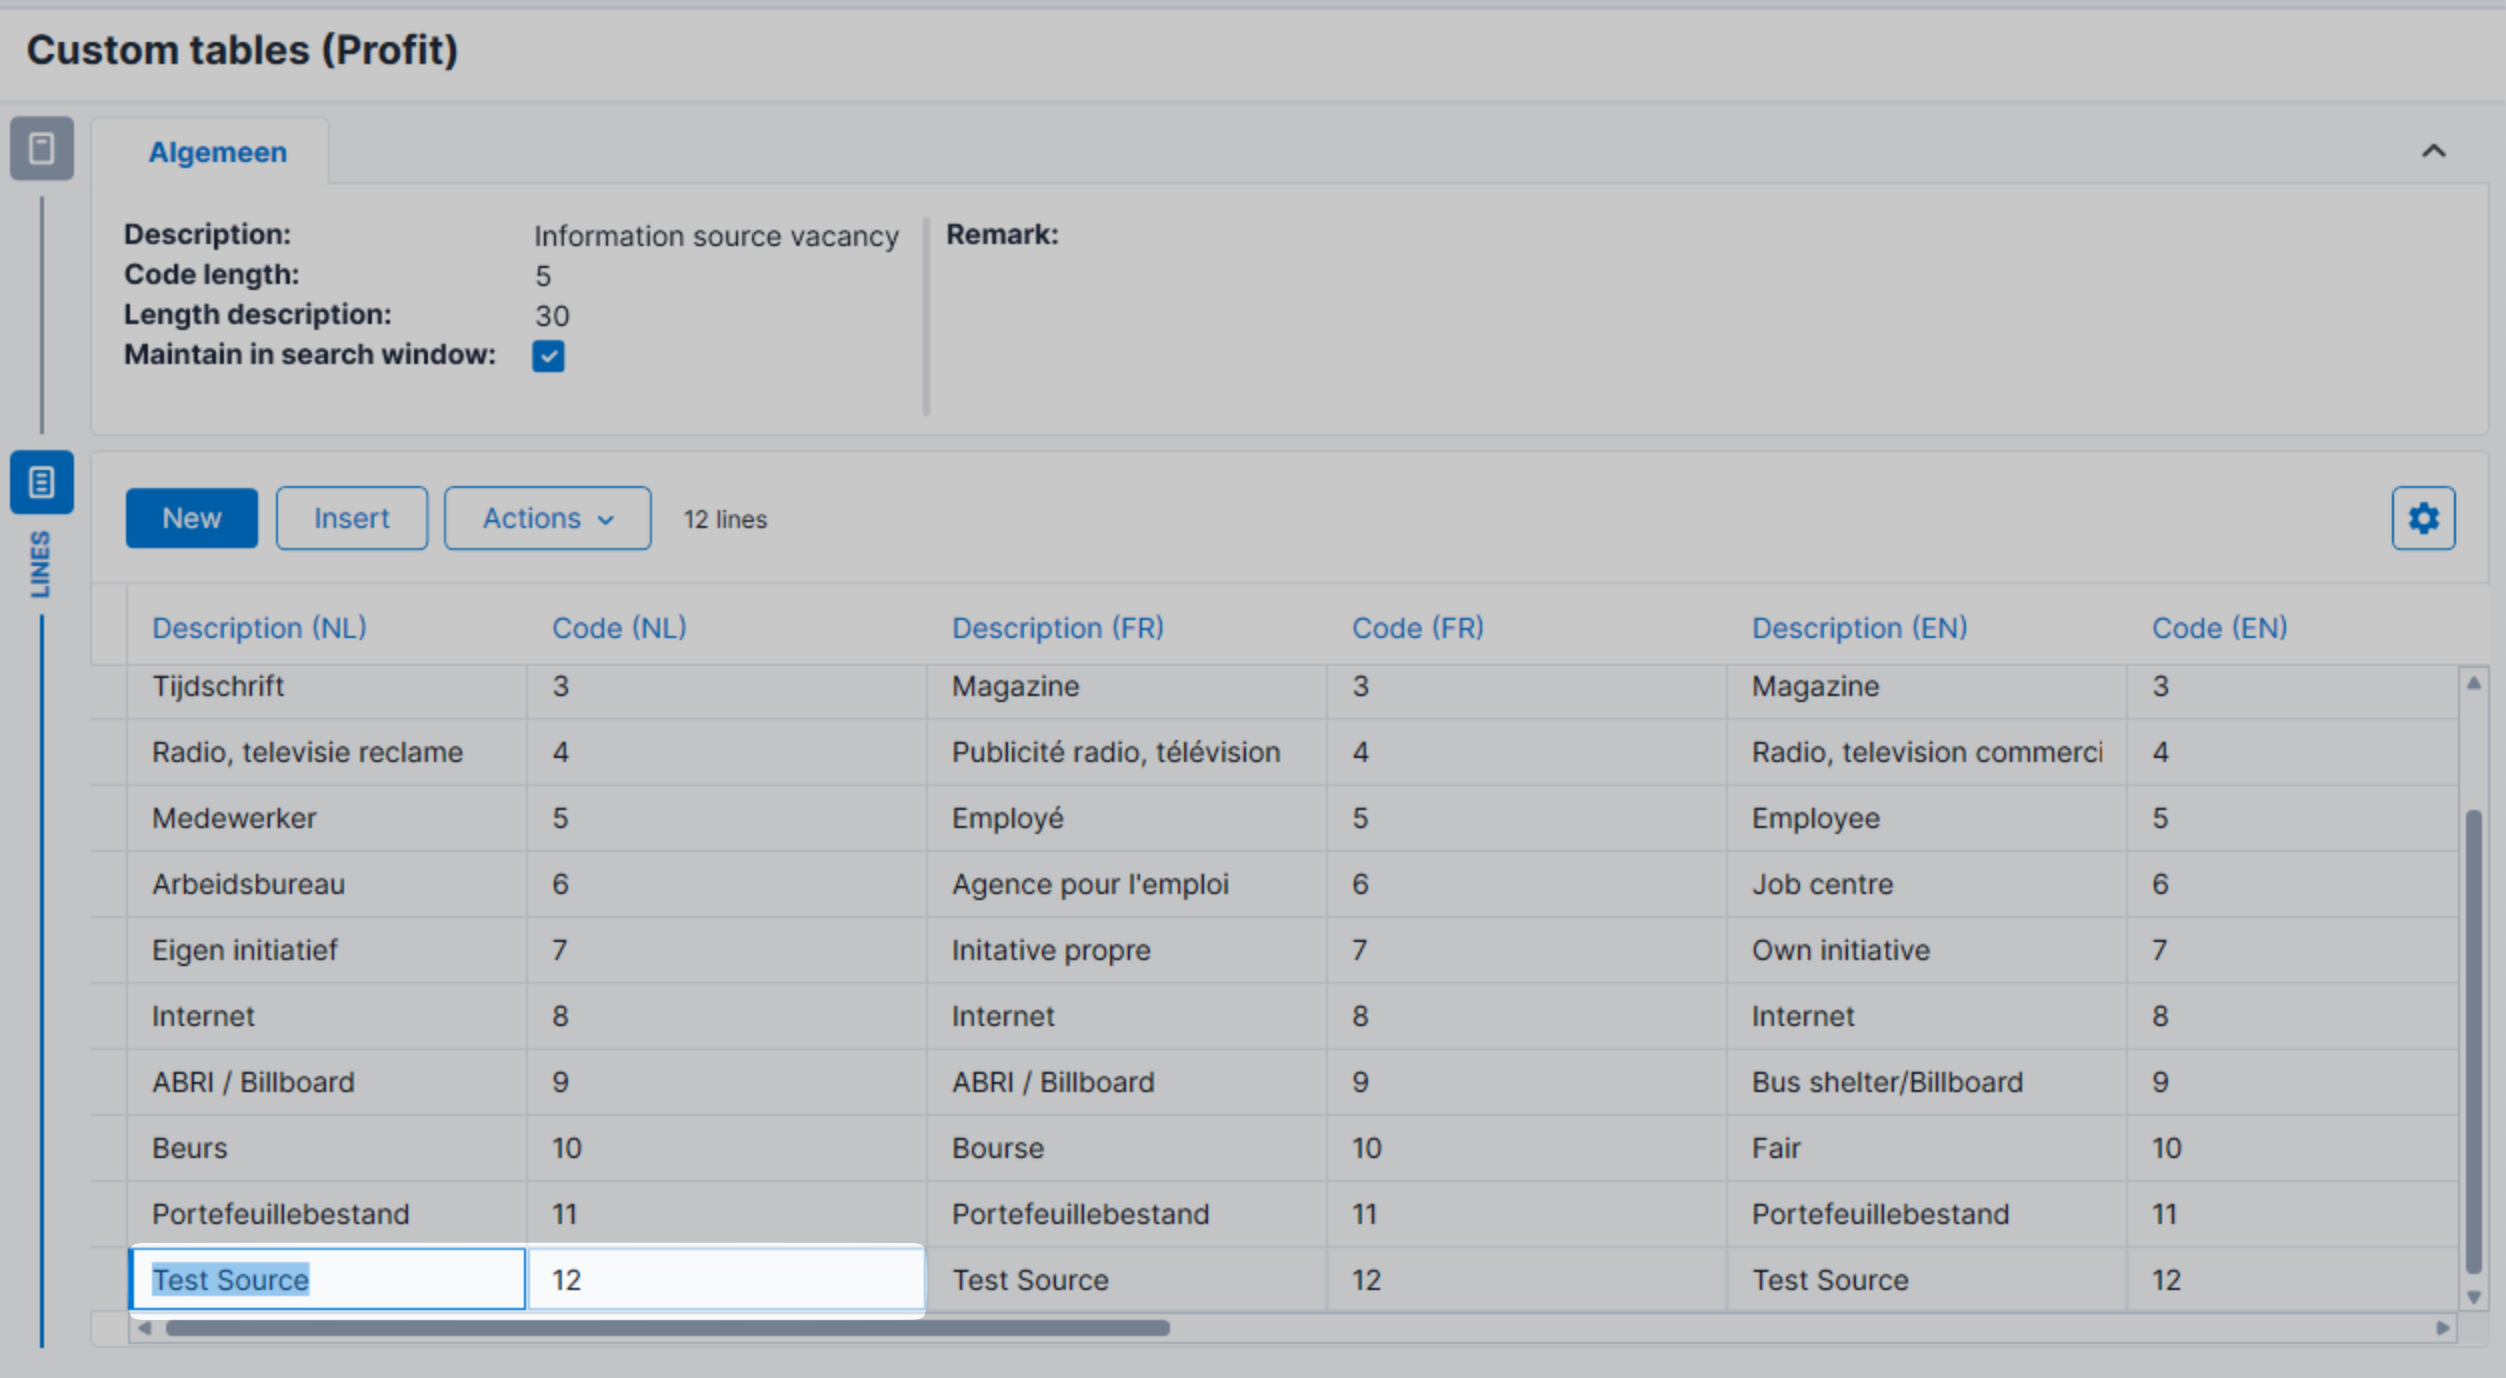The width and height of the screenshot is (2506, 1378).
Task: Click the vertical scrollbar down arrow
Action: point(2473,1297)
